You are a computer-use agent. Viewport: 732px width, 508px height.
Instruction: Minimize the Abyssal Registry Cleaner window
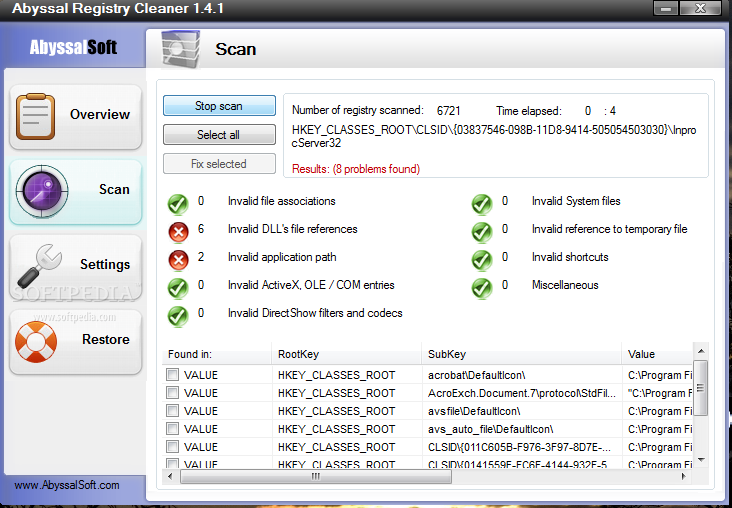[x=666, y=8]
